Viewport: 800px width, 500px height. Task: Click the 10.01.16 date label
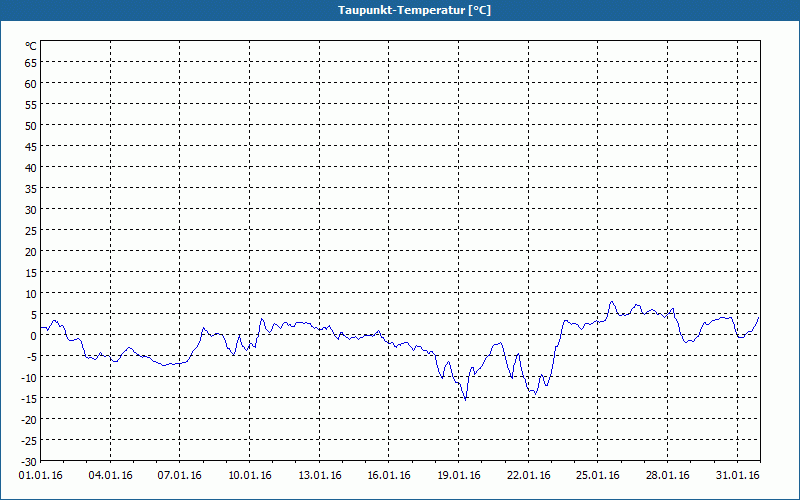249,476
